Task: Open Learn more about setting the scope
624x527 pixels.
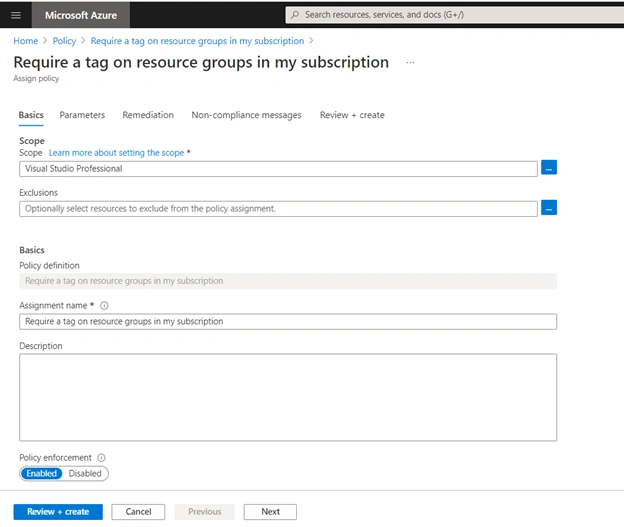Action: [x=116, y=153]
